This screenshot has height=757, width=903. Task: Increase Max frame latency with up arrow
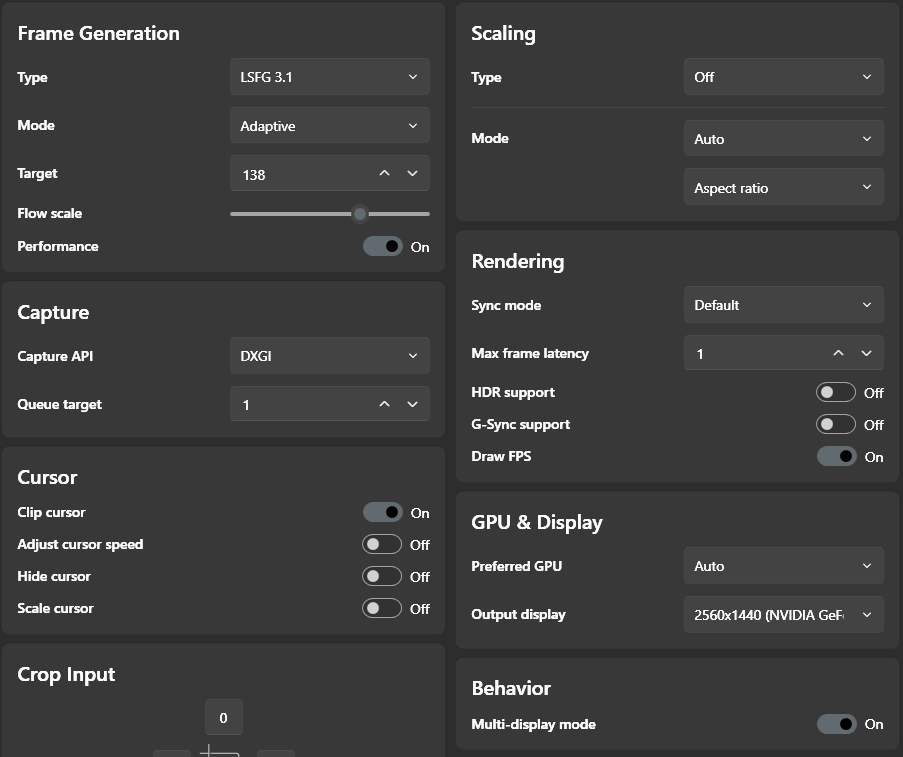839,353
